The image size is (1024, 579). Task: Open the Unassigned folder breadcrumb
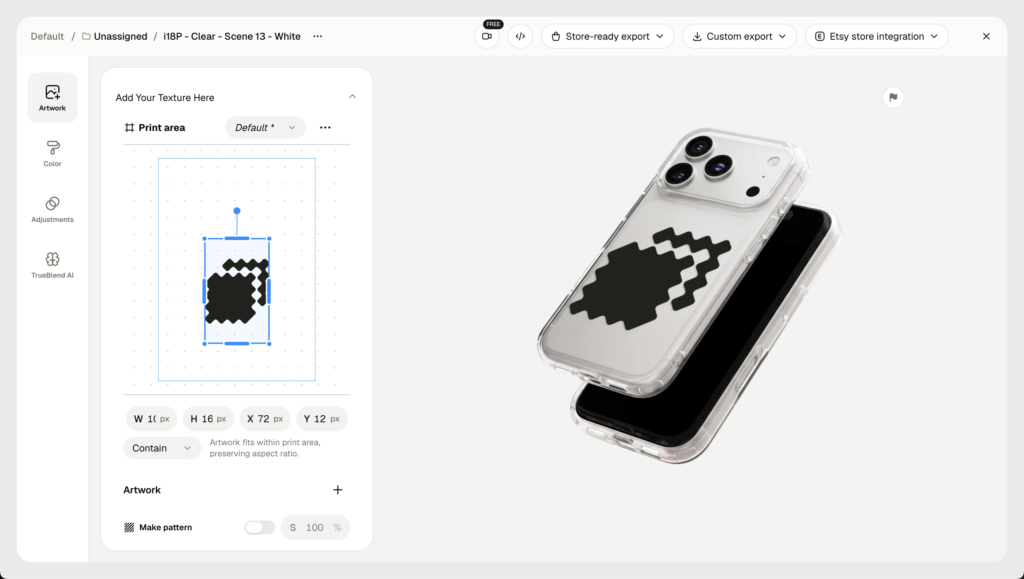[x=114, y=36]
